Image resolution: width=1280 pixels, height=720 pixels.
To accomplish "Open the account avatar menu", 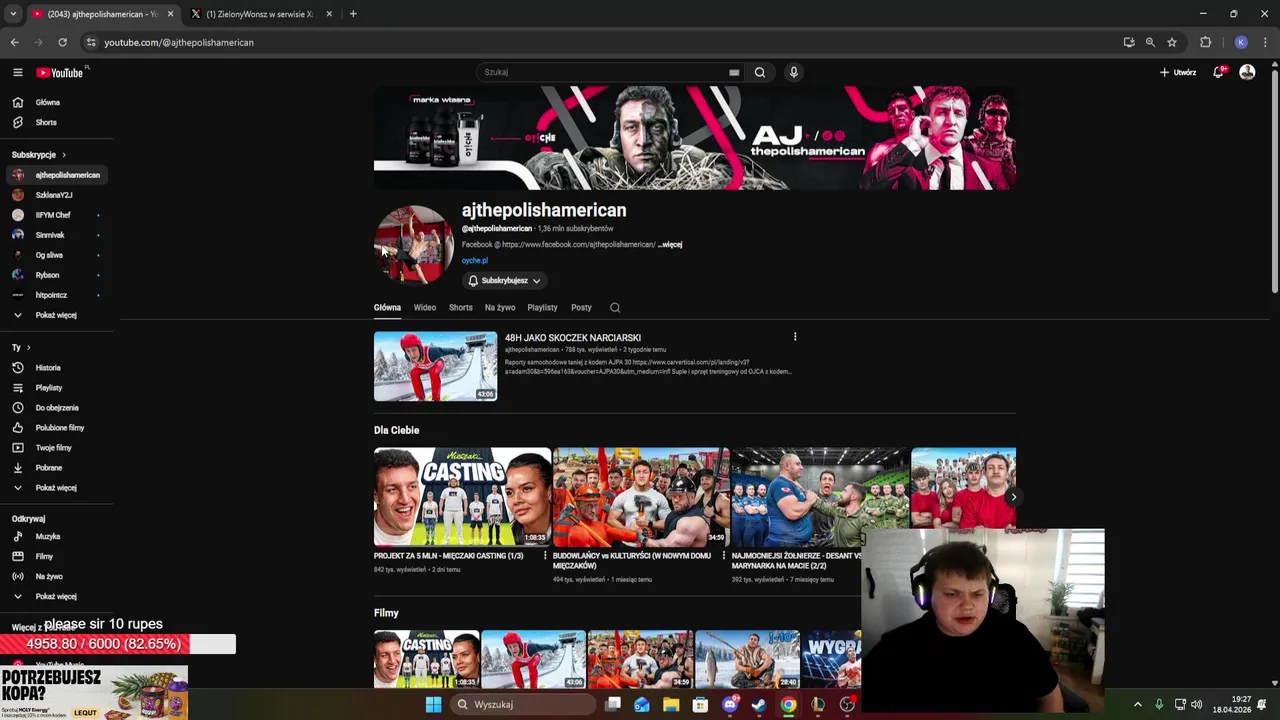I will click(1247, 72).
